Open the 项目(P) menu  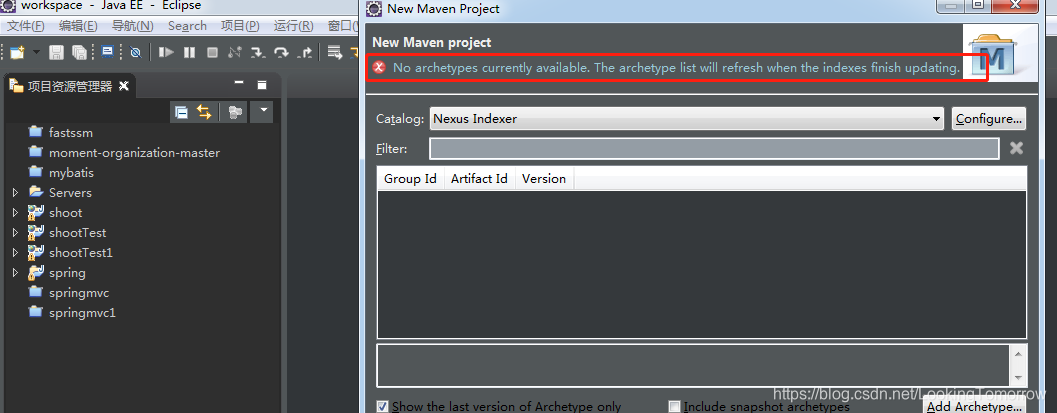[240, 26]
